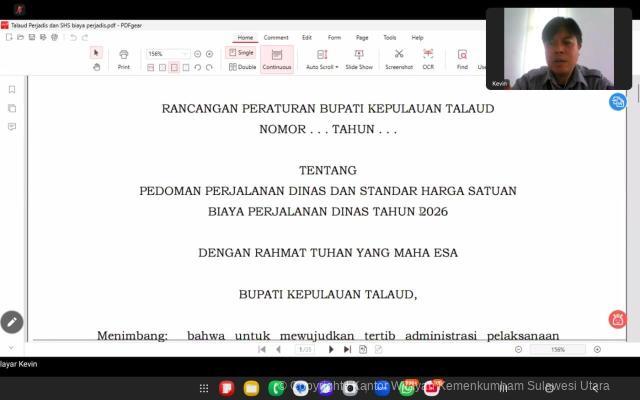
Task: Run the OCR tool
Action: point(428,58)
